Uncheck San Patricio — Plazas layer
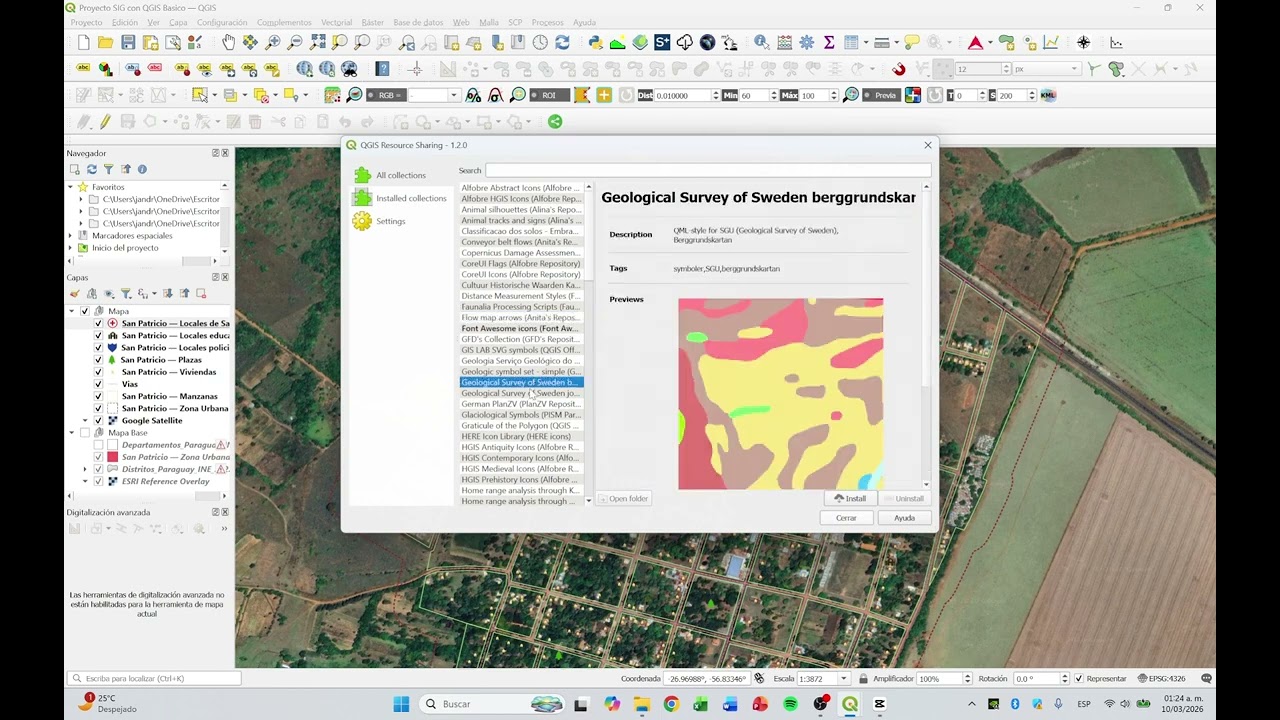 click(98, 360)
